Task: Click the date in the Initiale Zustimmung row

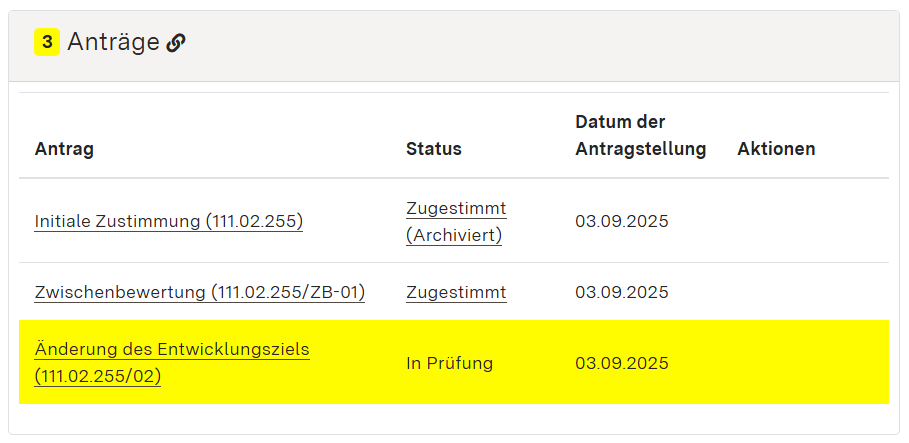Action: pos(621,221)
